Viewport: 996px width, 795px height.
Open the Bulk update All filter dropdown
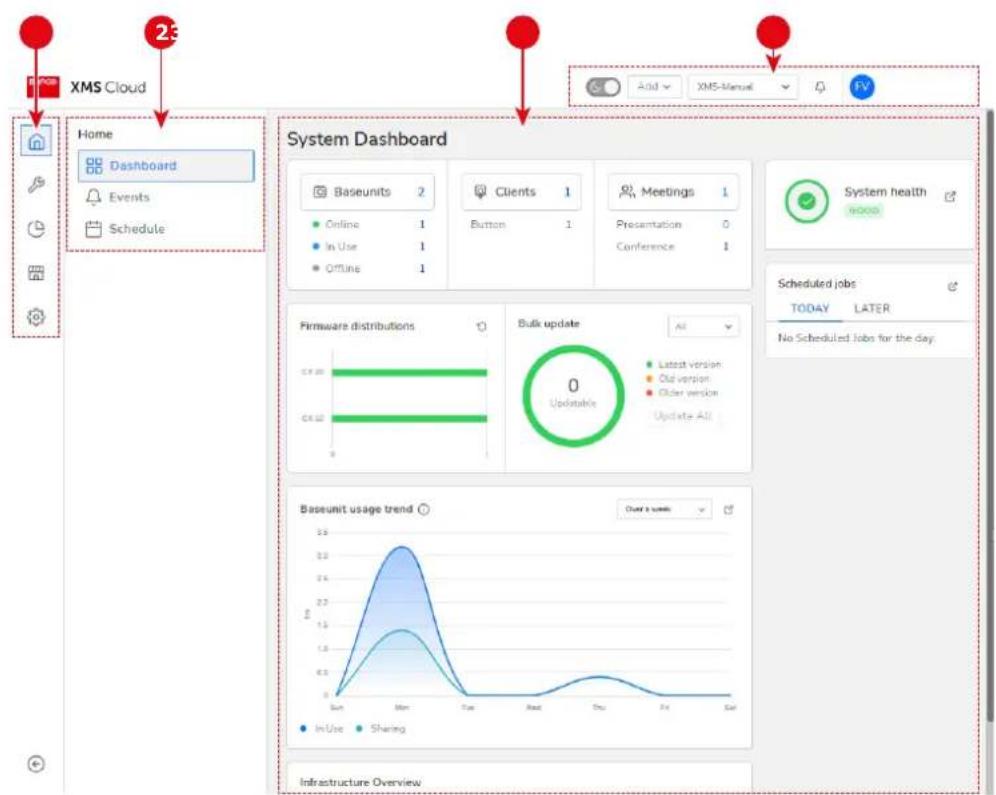tap(703, 326)
